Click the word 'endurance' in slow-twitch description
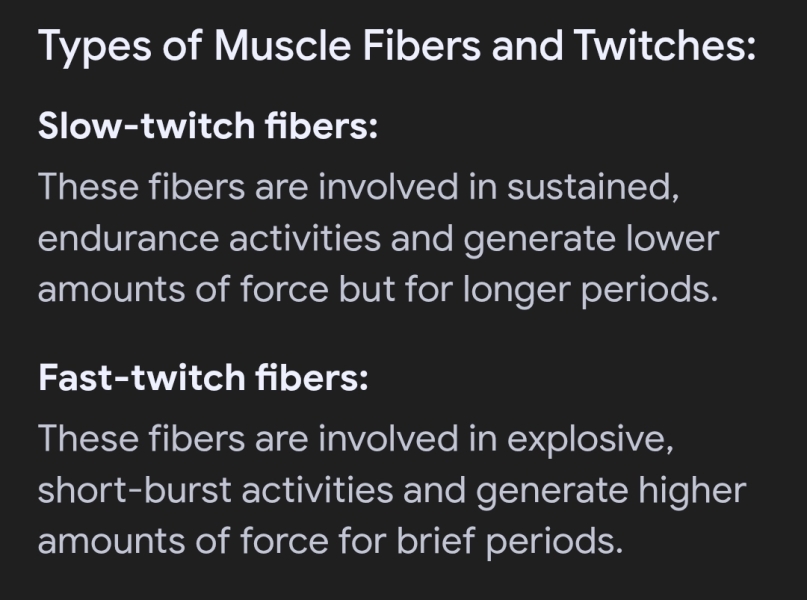Screen dimensions: 807x600 point(128,239)
